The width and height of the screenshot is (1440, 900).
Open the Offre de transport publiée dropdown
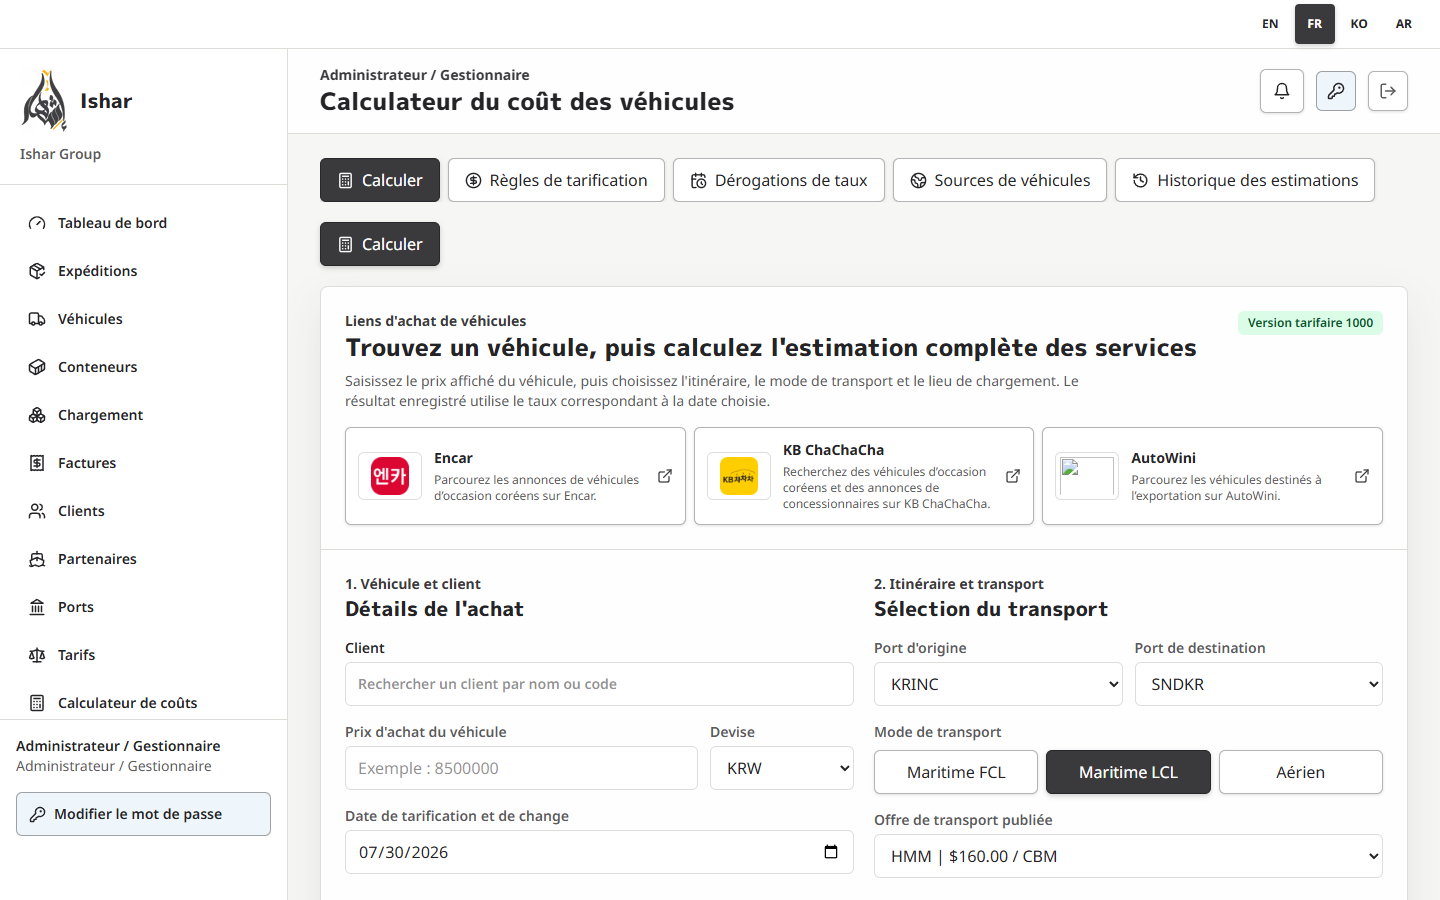click(1128, 856)
